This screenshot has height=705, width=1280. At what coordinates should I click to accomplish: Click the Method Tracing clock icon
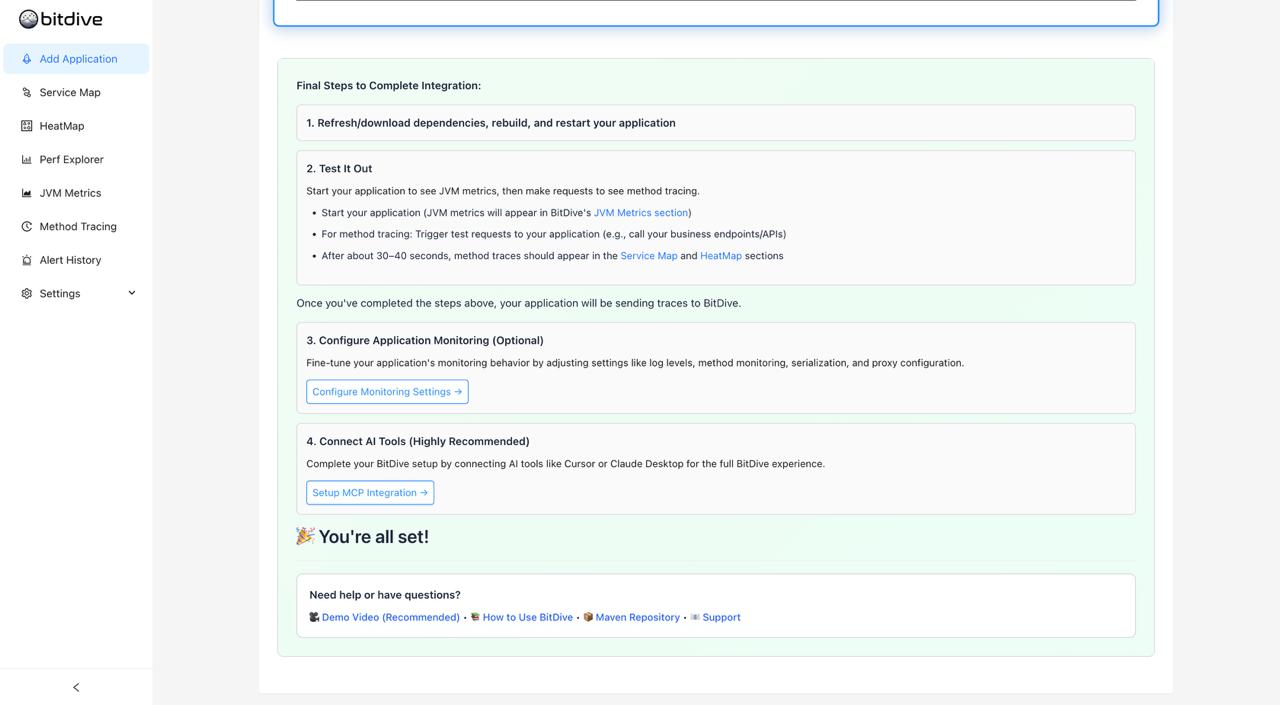tap(27, 227)
